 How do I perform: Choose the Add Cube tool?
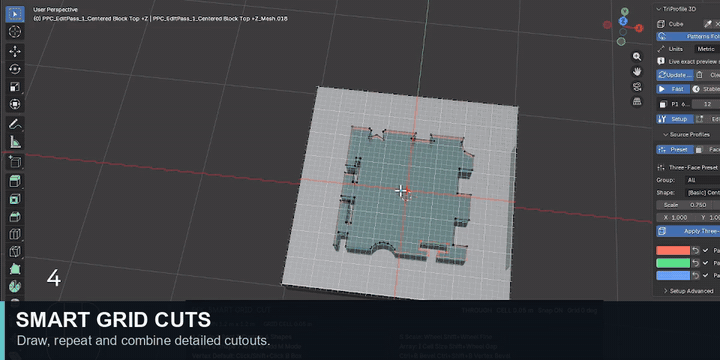click(x=15, y=162)
